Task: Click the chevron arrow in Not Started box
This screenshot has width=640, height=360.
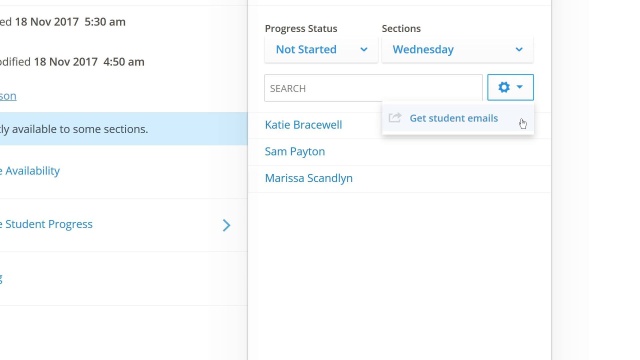Action: pos(364,49)
